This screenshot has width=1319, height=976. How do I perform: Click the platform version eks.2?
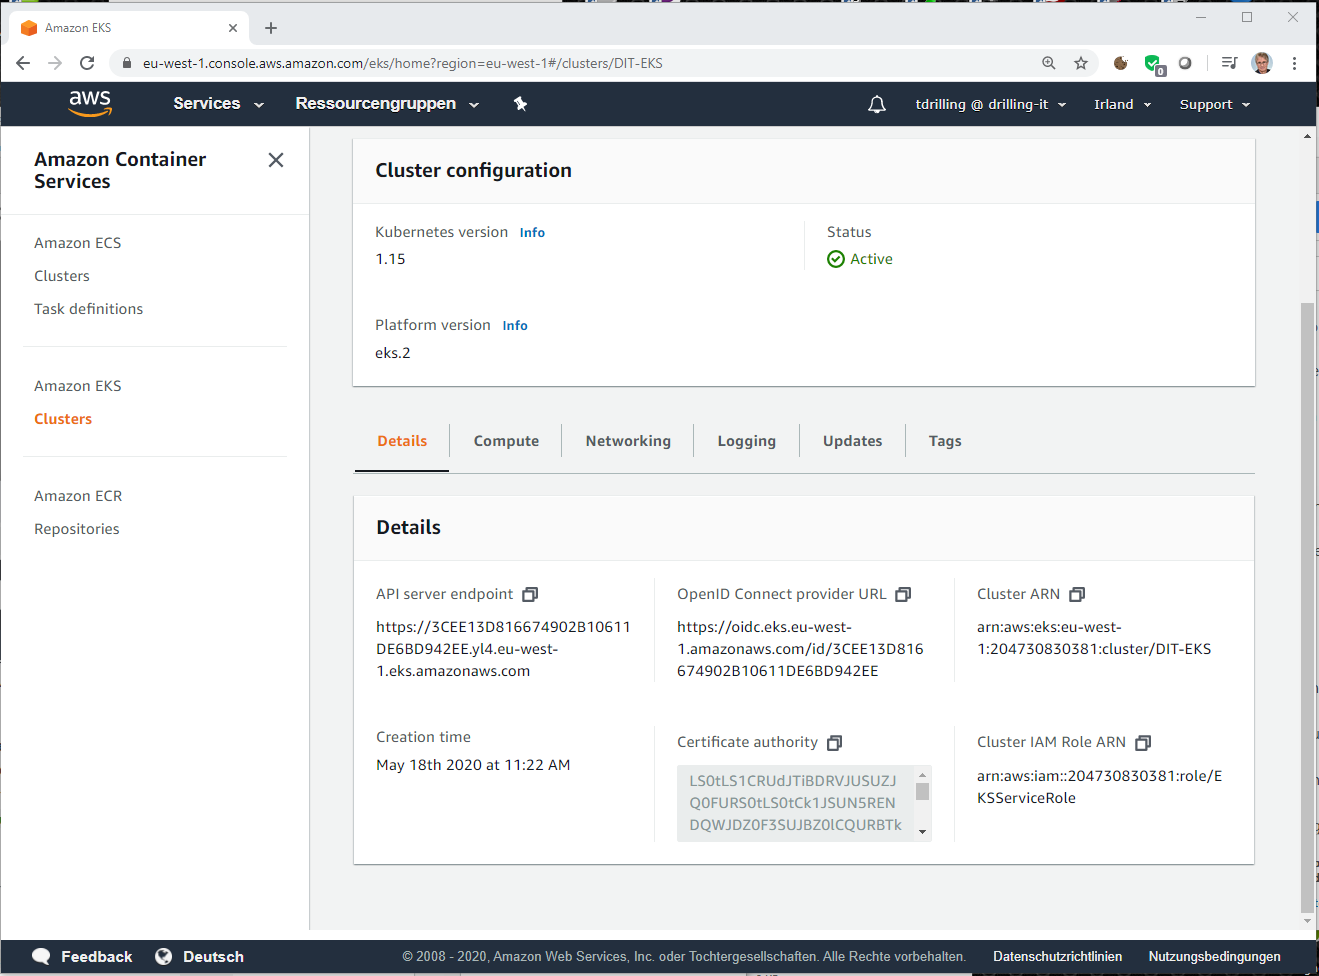(x=393, y=353)
